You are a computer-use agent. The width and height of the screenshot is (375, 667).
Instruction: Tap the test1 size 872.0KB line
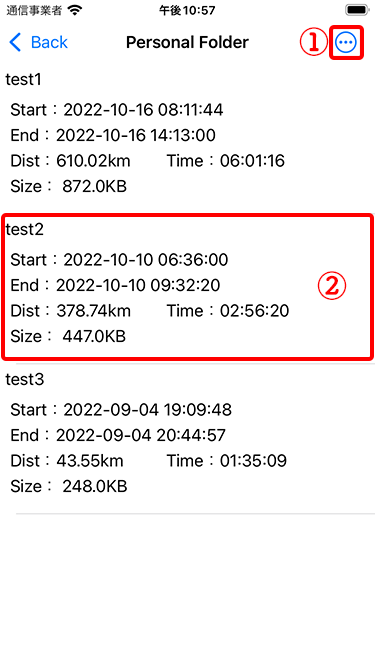click(x=68, y=186)
